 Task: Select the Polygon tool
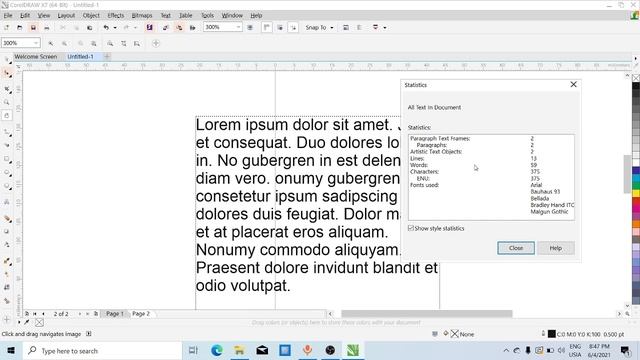7,186
